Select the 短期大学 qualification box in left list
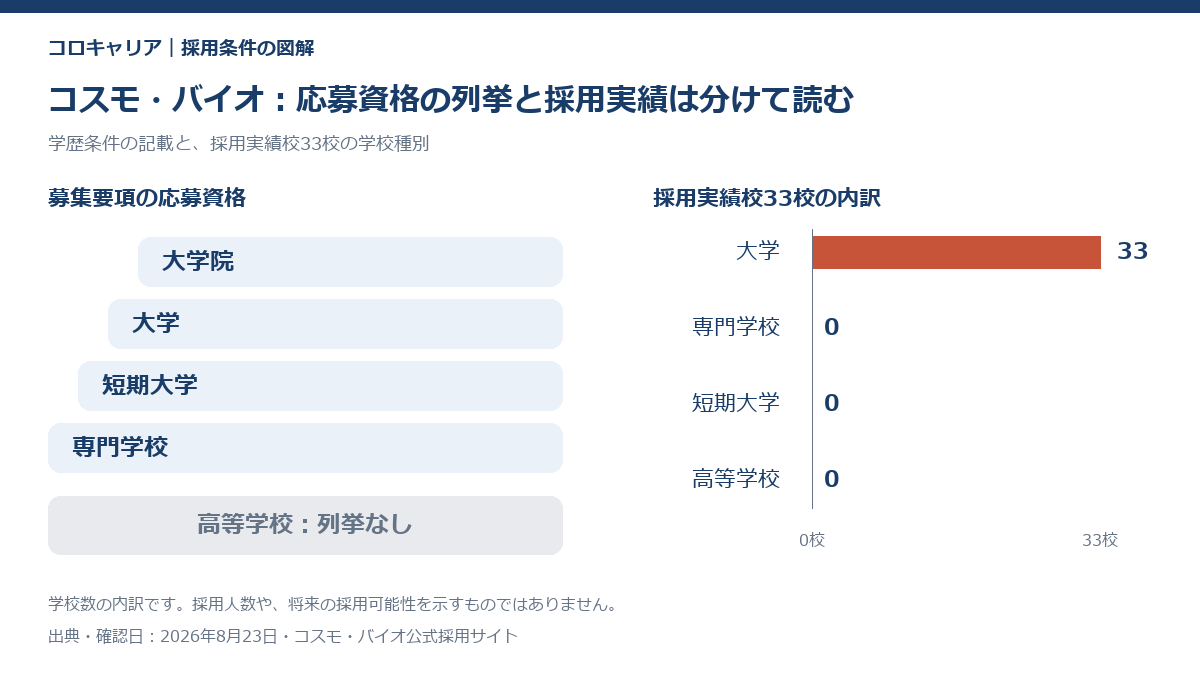 tap(320, 386)
